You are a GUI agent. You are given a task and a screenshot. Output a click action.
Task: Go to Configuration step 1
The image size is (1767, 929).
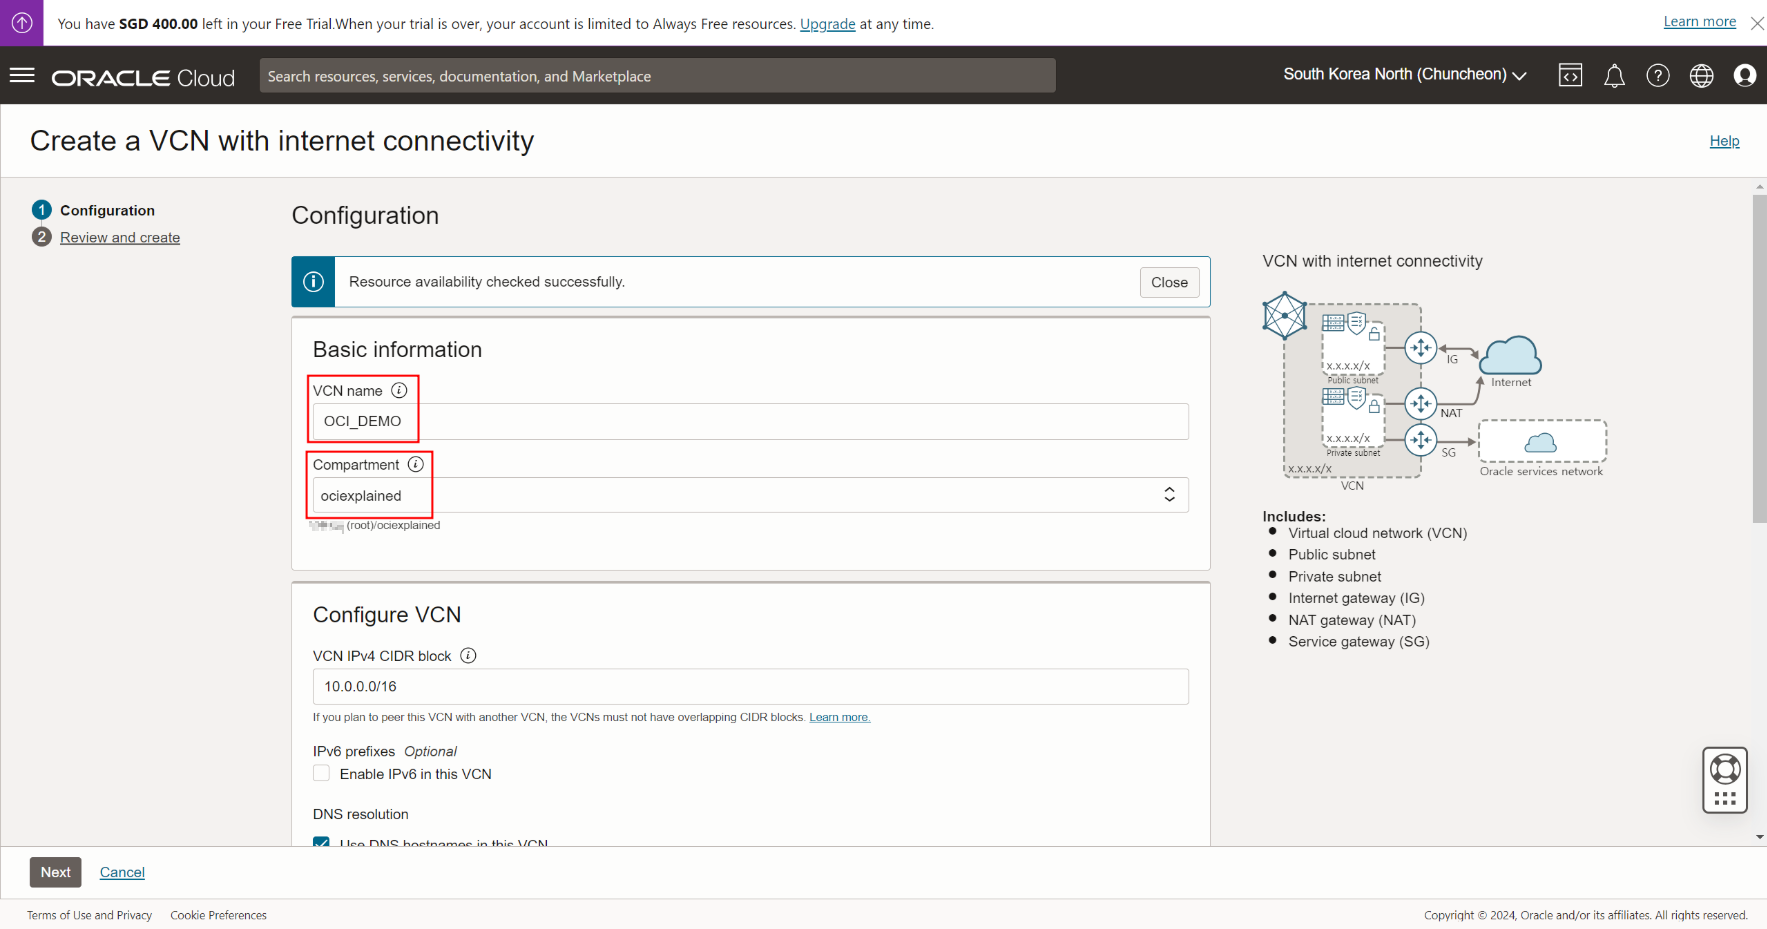click(107, 210)
